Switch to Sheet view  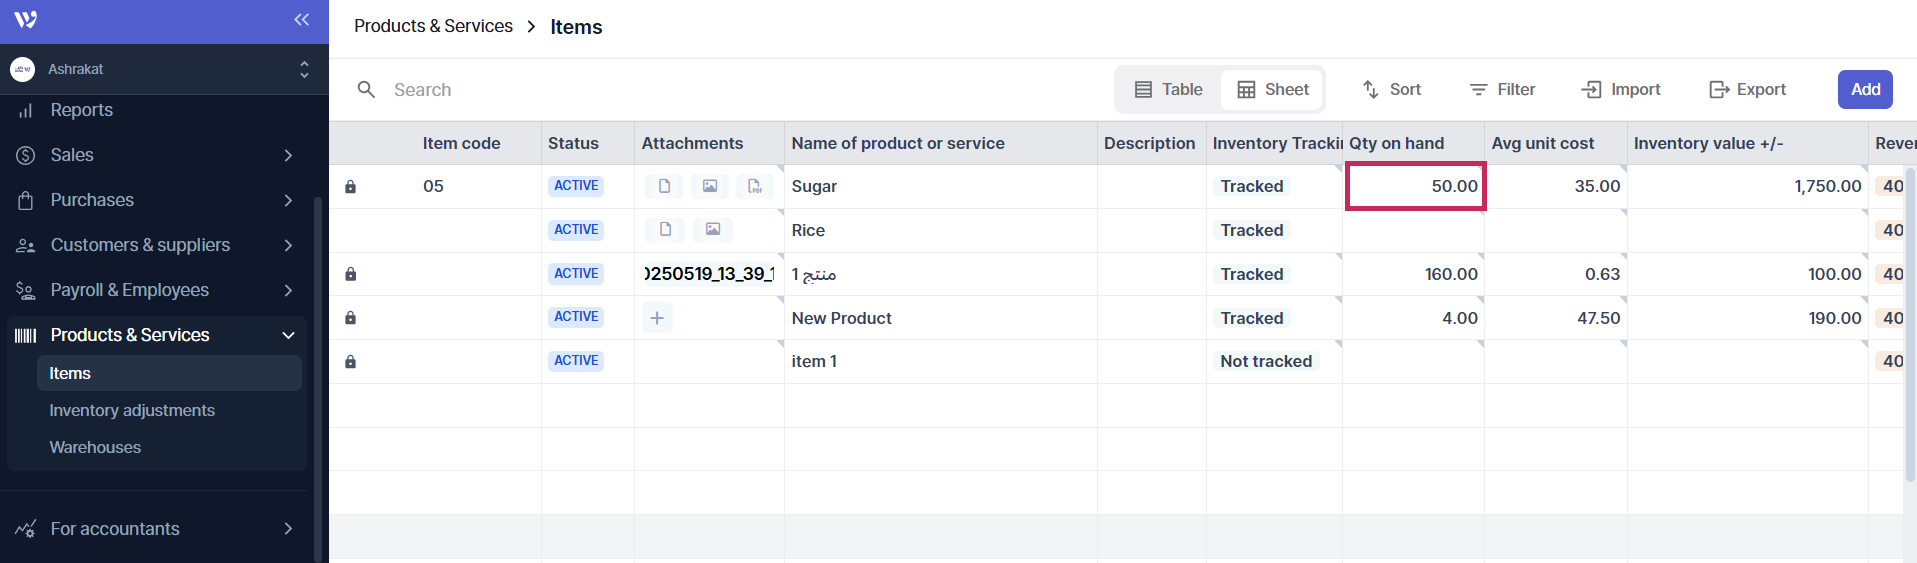[x=1273, y=90]
